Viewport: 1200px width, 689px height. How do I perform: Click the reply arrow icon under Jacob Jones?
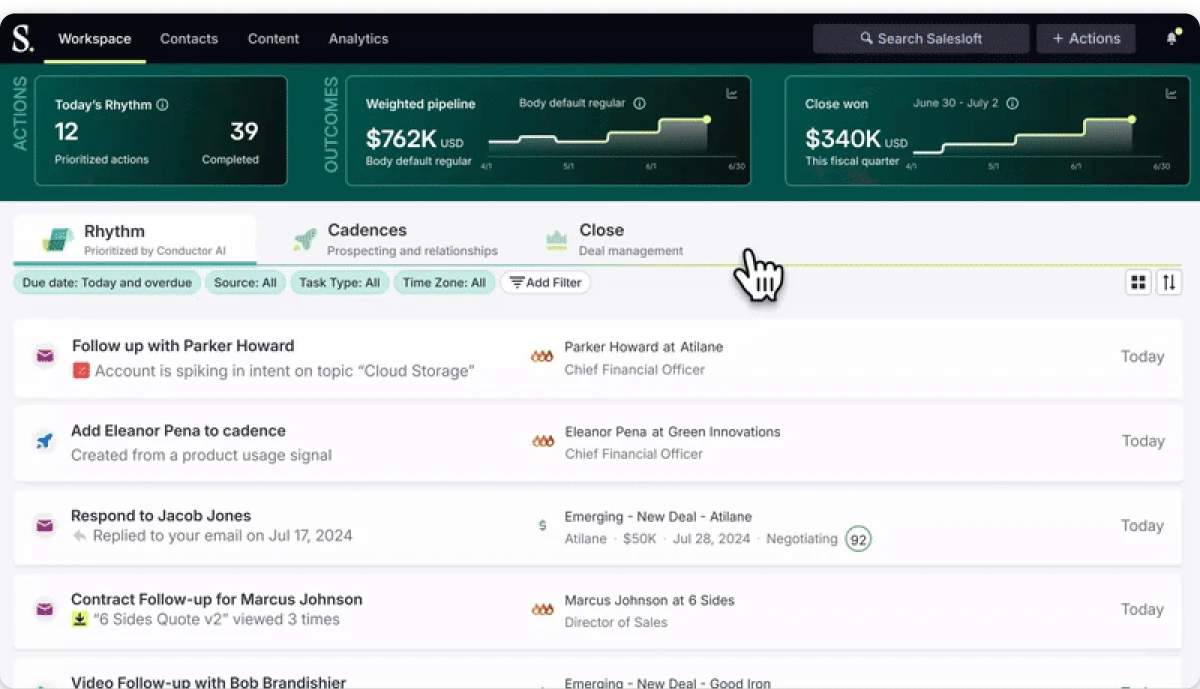[80, 536]
